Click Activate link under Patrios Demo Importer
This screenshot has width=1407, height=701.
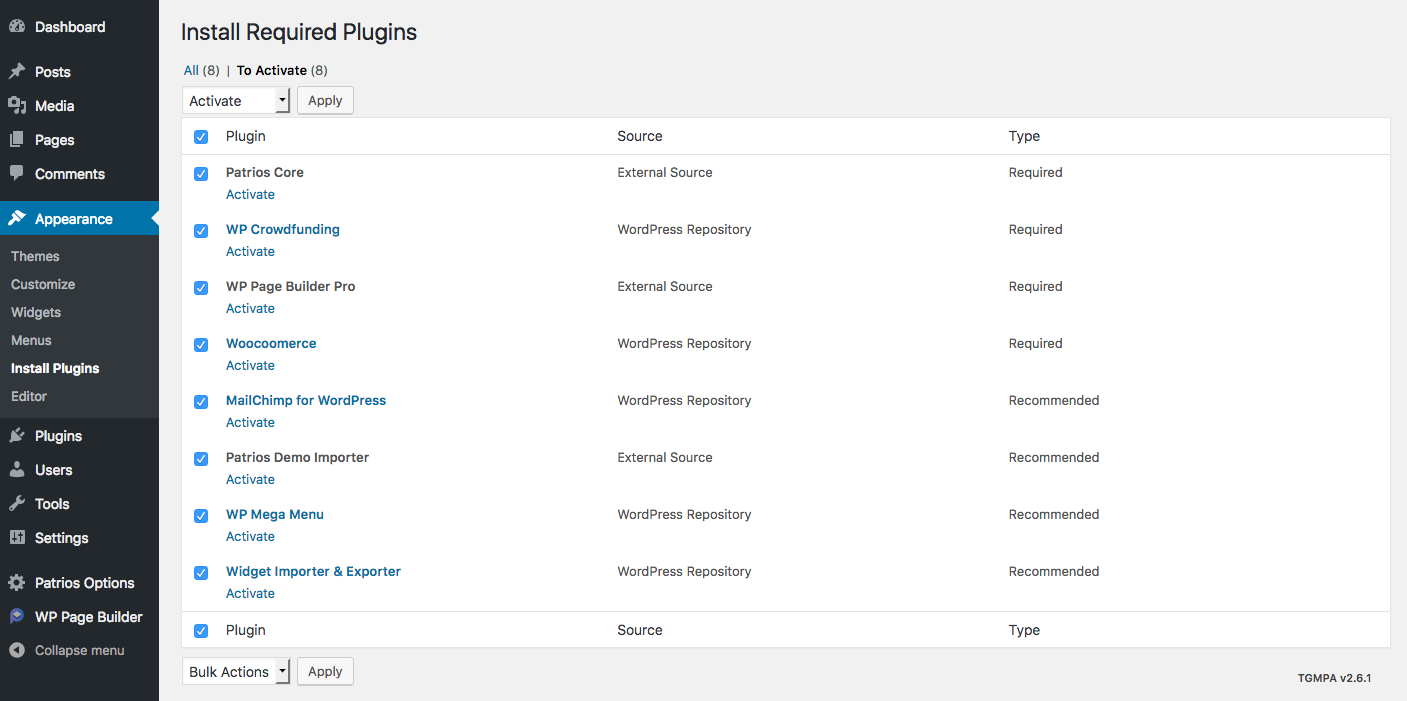click(250, 480)
